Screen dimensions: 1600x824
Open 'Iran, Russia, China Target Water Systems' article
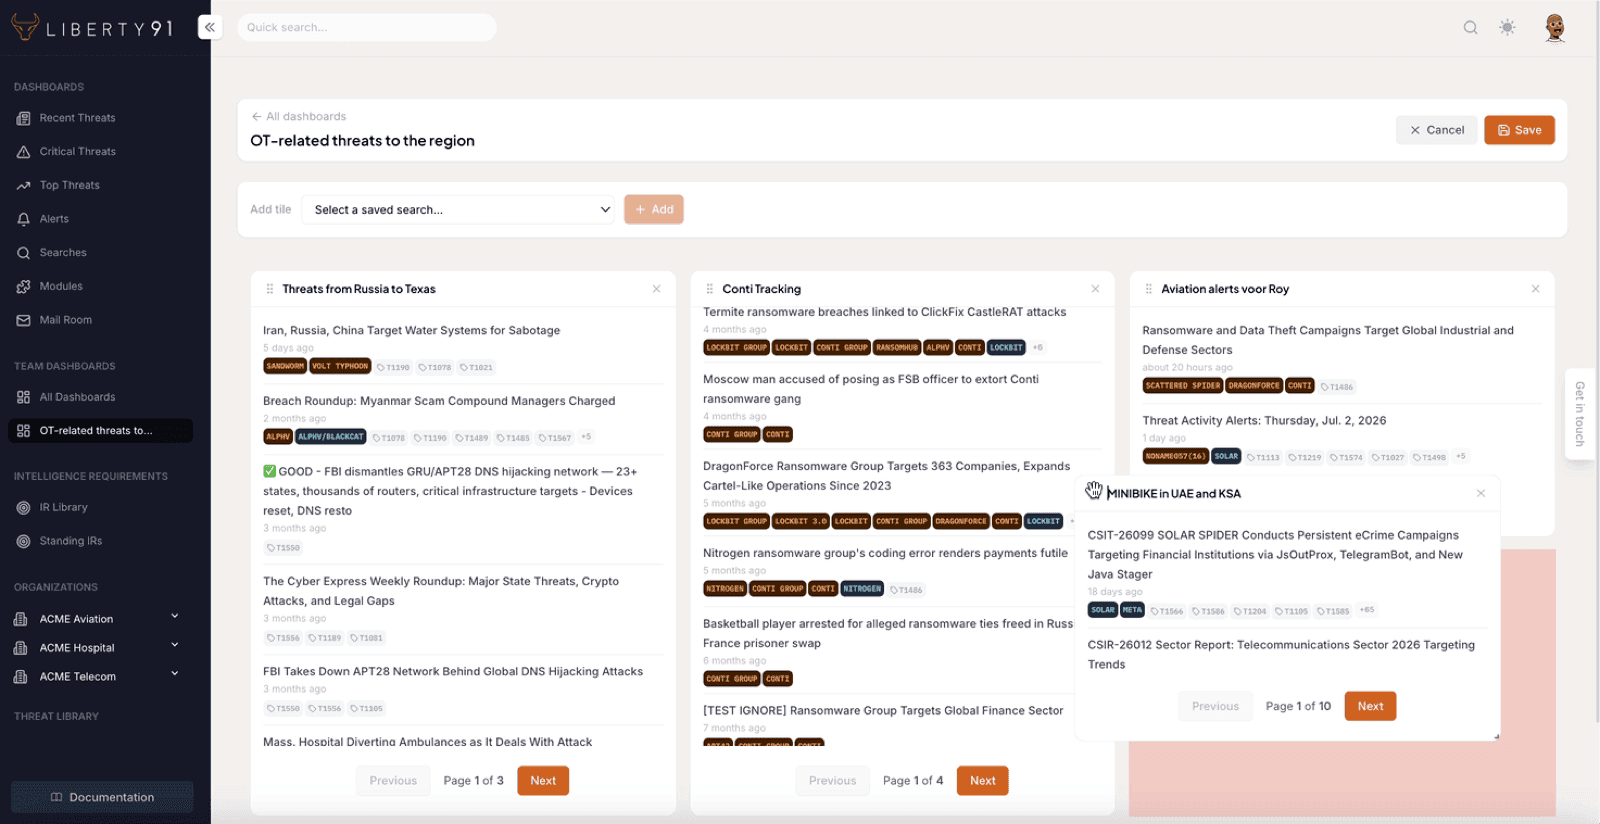(x=411, y=330)
